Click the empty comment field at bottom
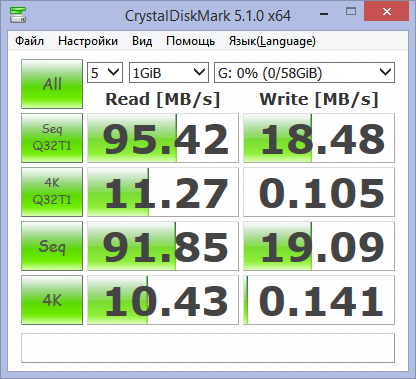The image size is (416, 379). pos(208,348)
